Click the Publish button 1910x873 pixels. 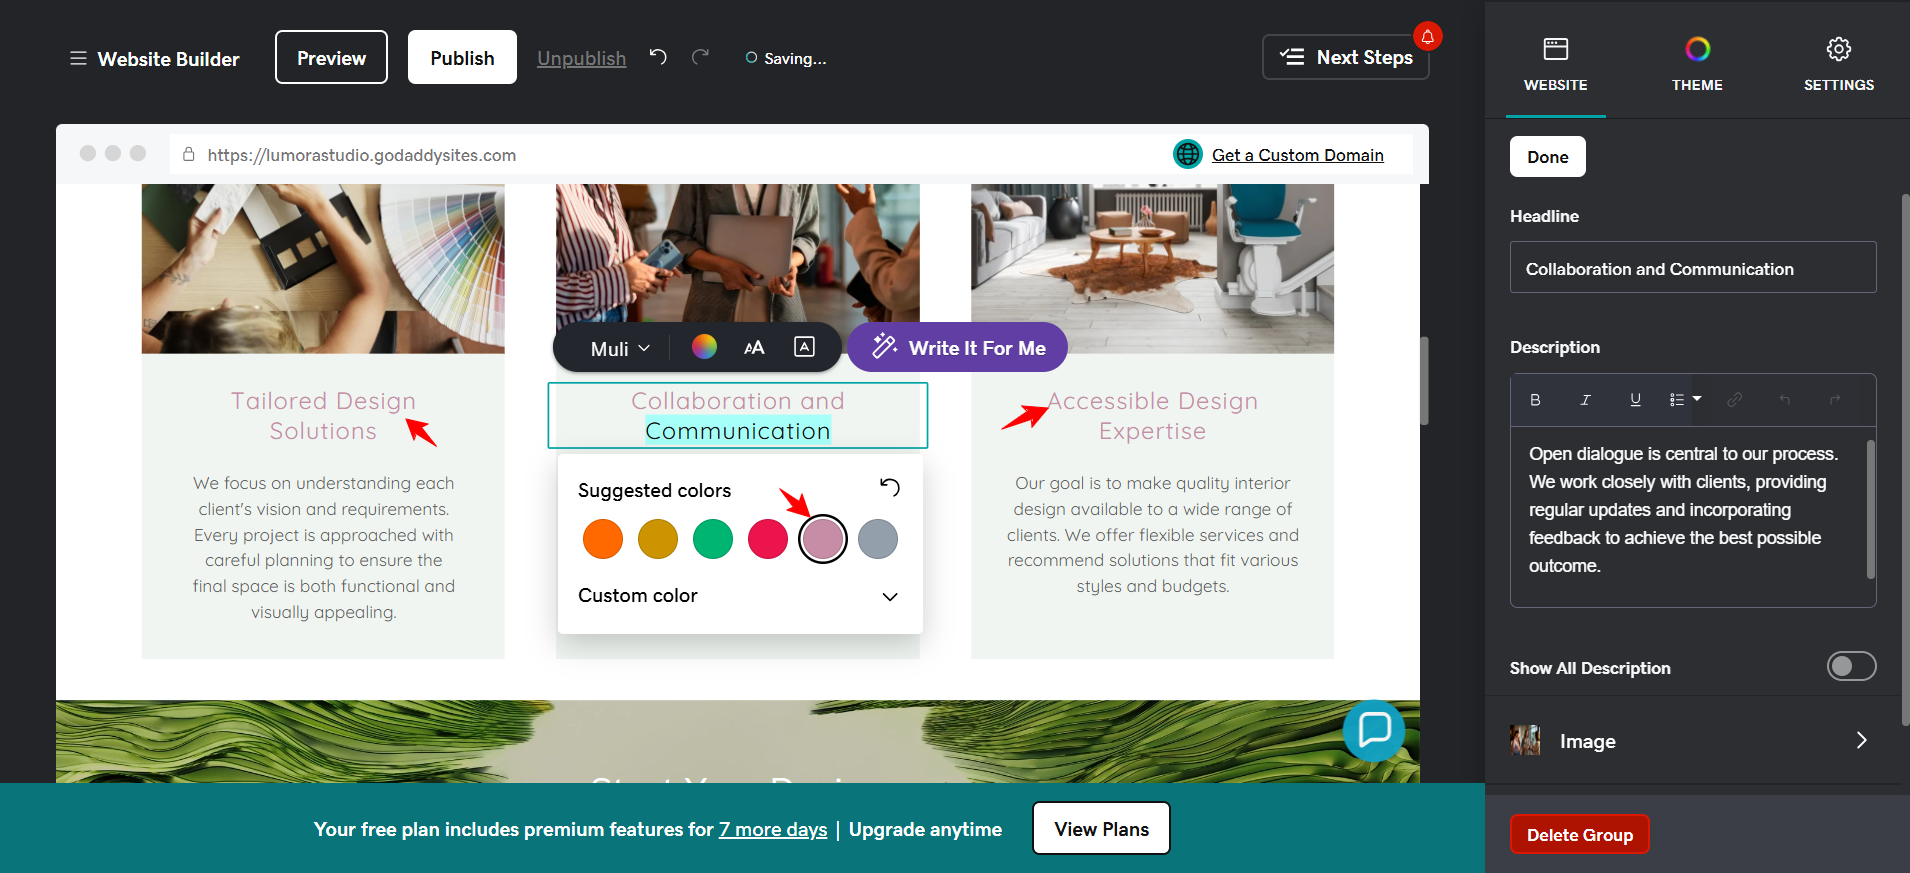pos(462,57)
